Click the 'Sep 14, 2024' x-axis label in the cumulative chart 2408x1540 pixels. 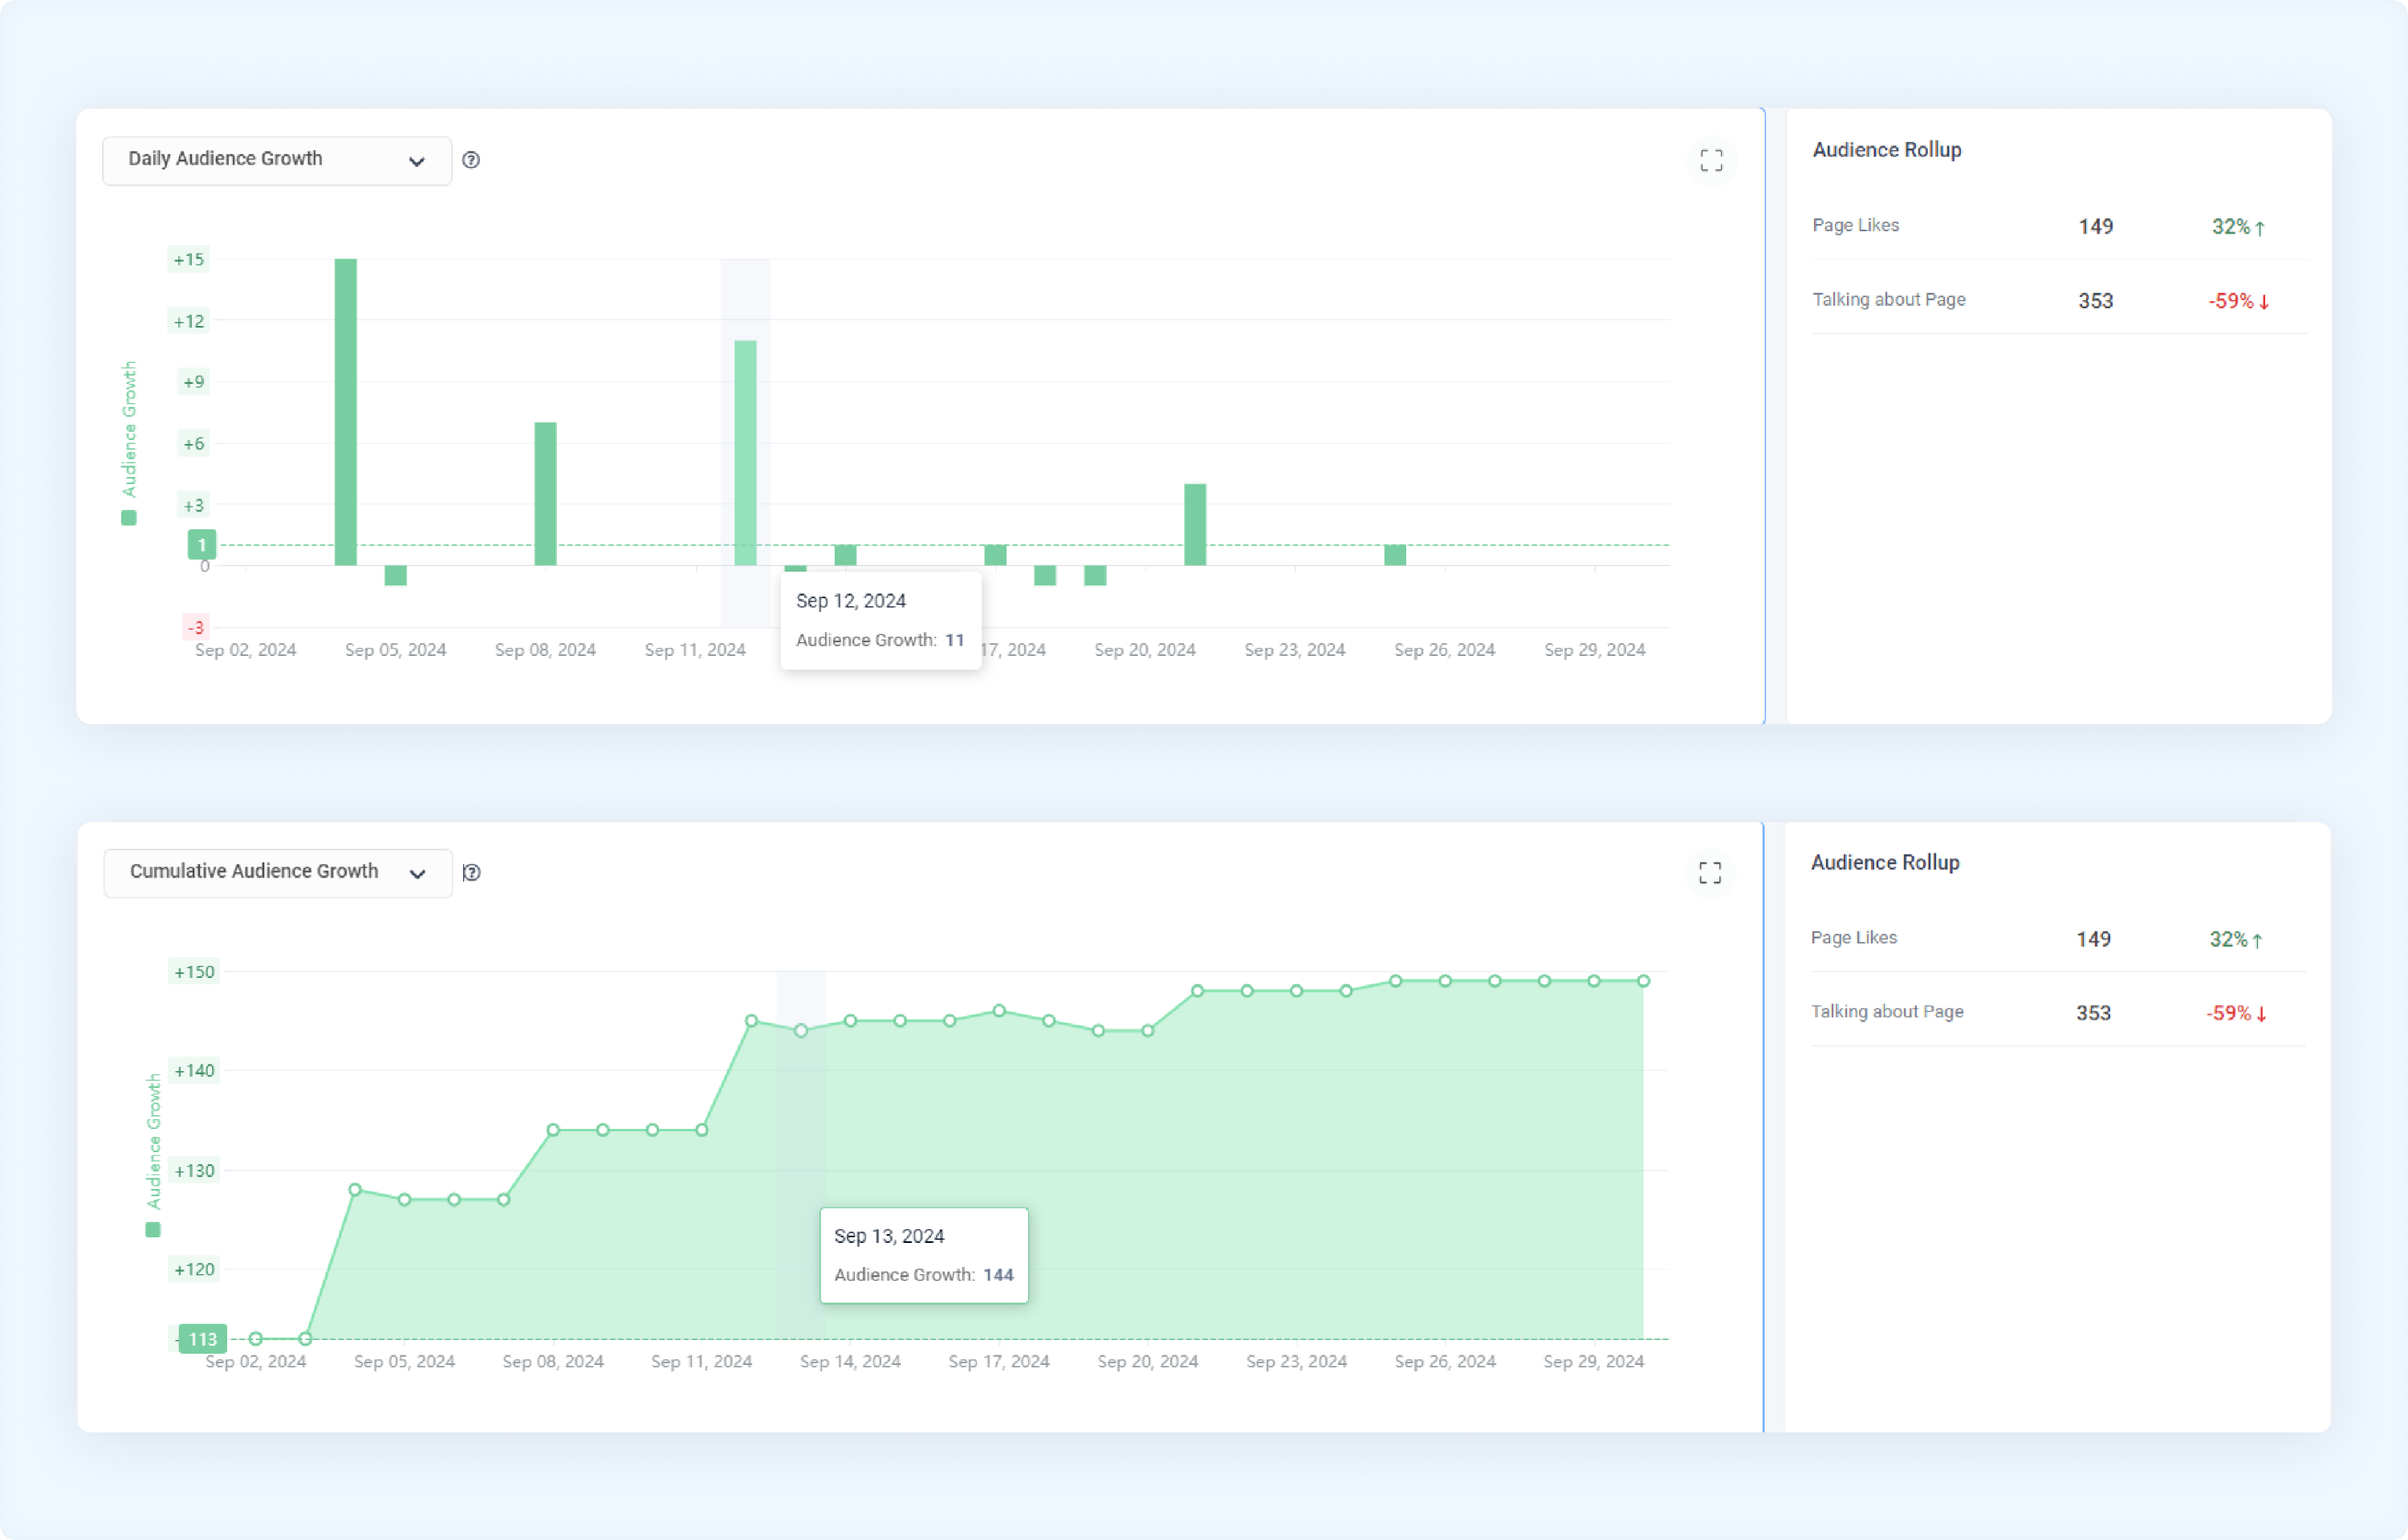(850, 1361)
